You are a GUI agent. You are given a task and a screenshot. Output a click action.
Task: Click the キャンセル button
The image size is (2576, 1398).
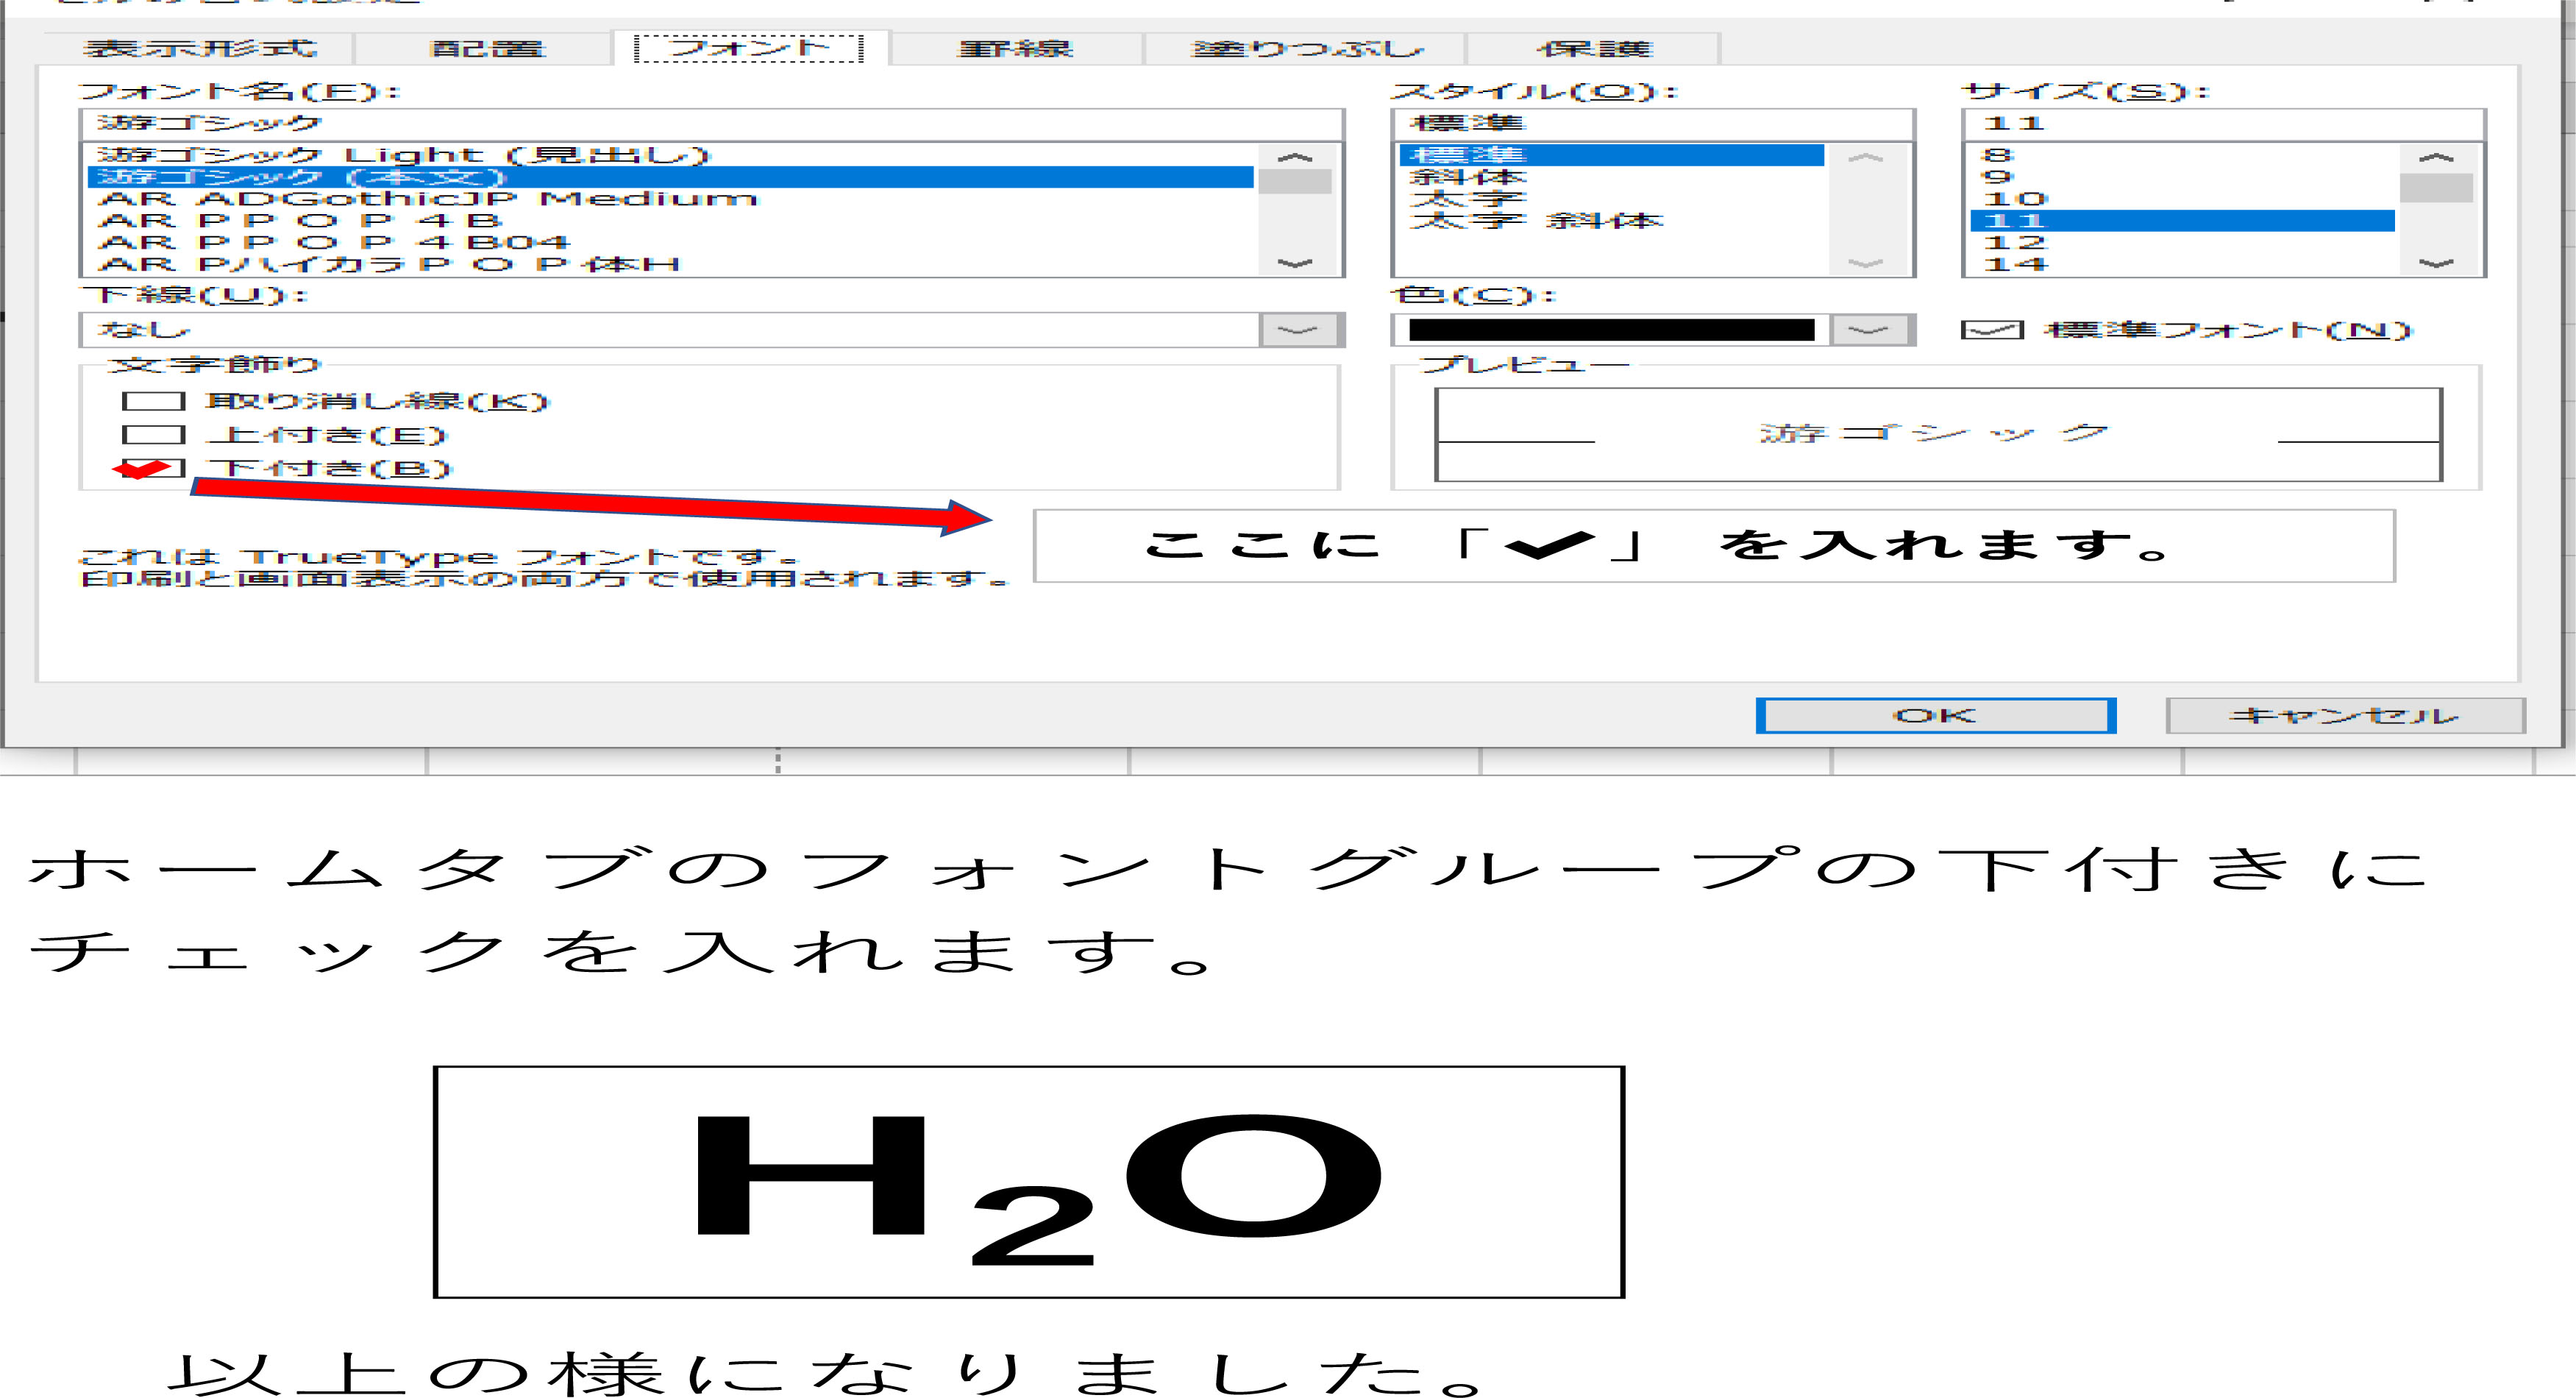click(x=2344, y=715)
